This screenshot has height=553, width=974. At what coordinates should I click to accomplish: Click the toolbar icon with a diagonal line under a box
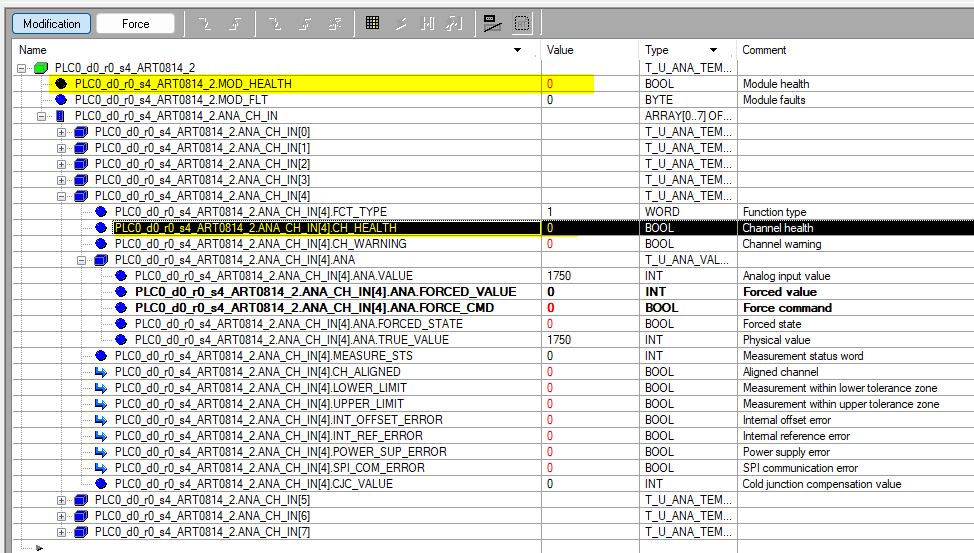492,24
